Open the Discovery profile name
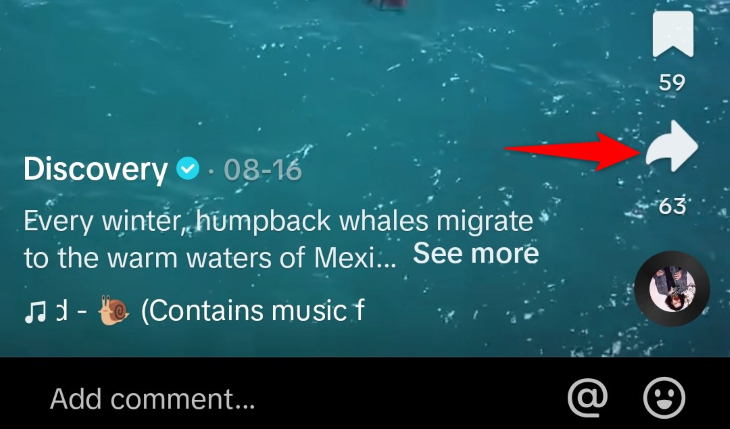730x429 pixels. pos(95,169)
